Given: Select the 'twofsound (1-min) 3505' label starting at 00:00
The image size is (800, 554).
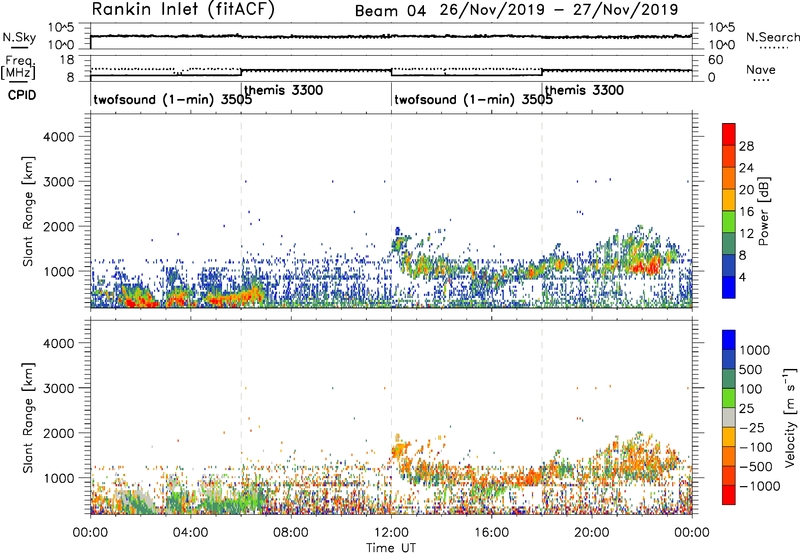Looking at the screenshot, I should pos(172,99).
